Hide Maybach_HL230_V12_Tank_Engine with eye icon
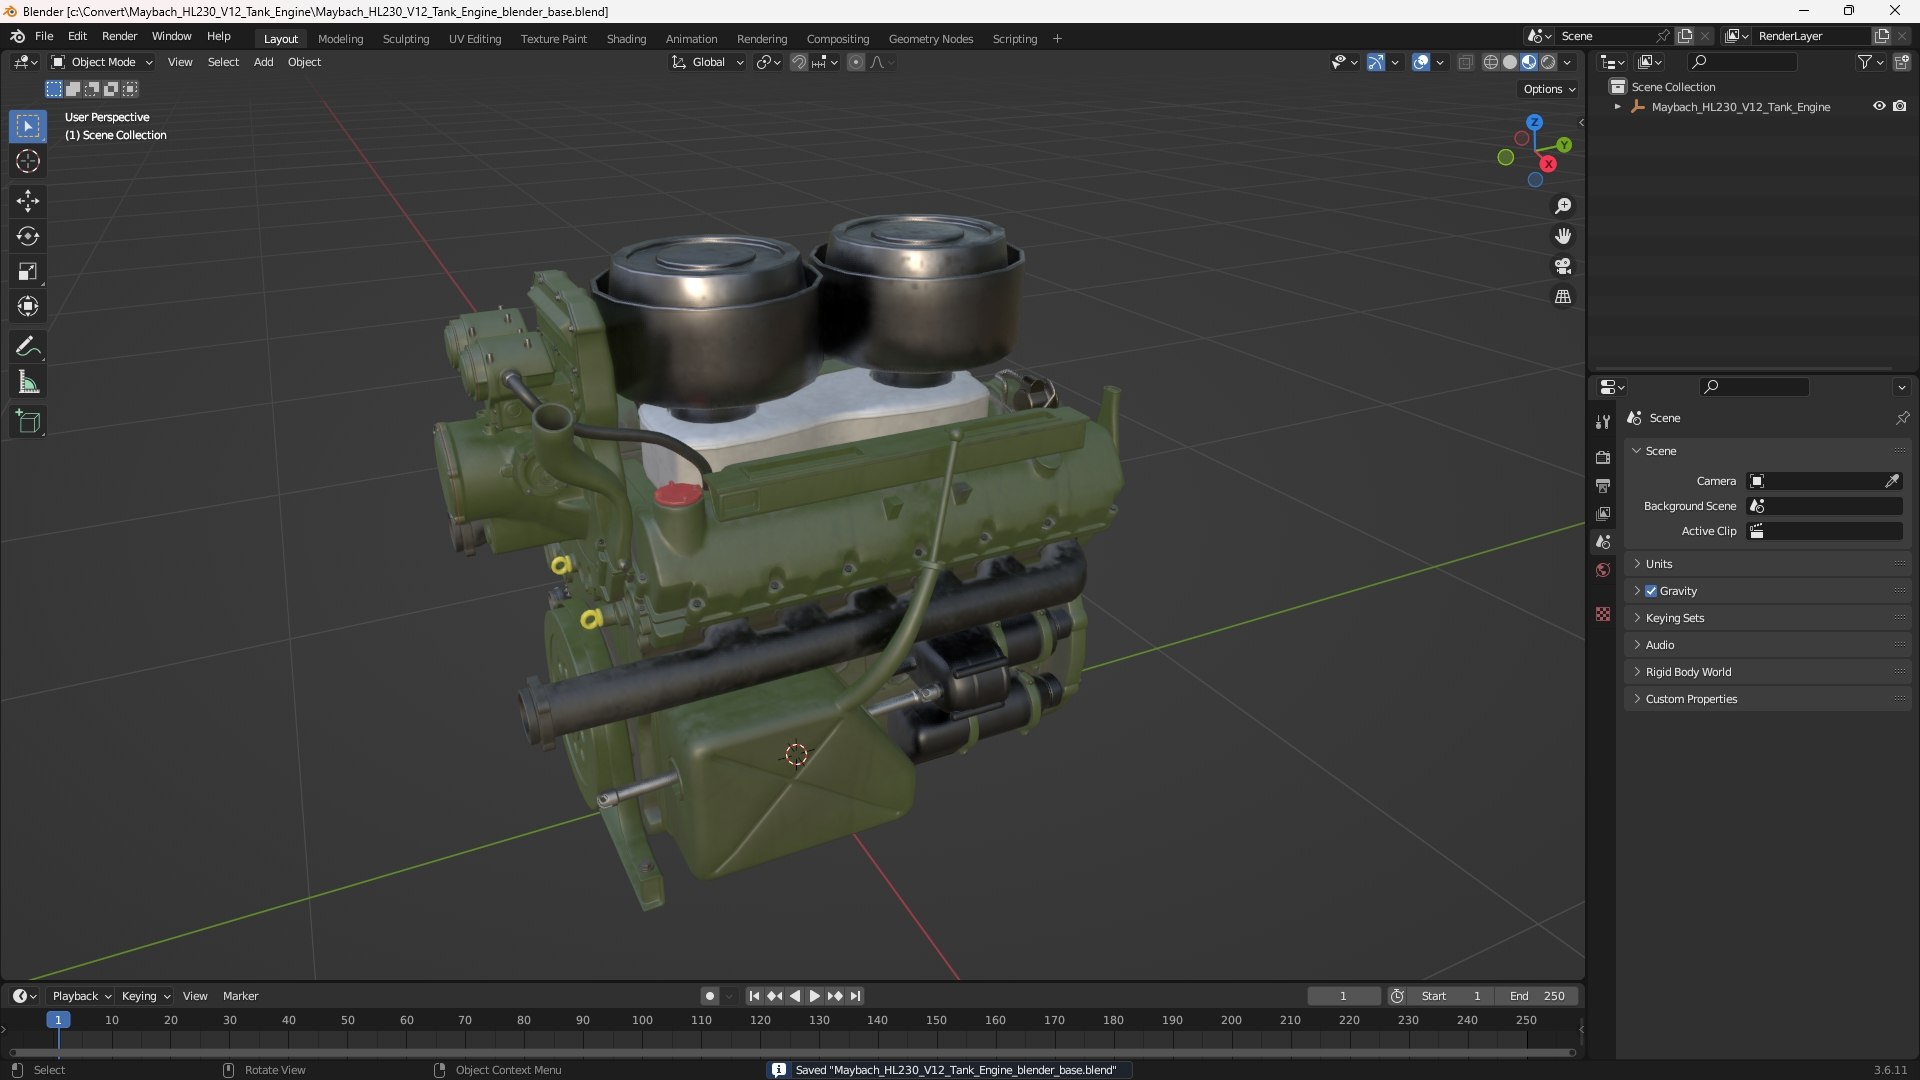This screenshot has height=1080, width=1920. (1879, 106)
